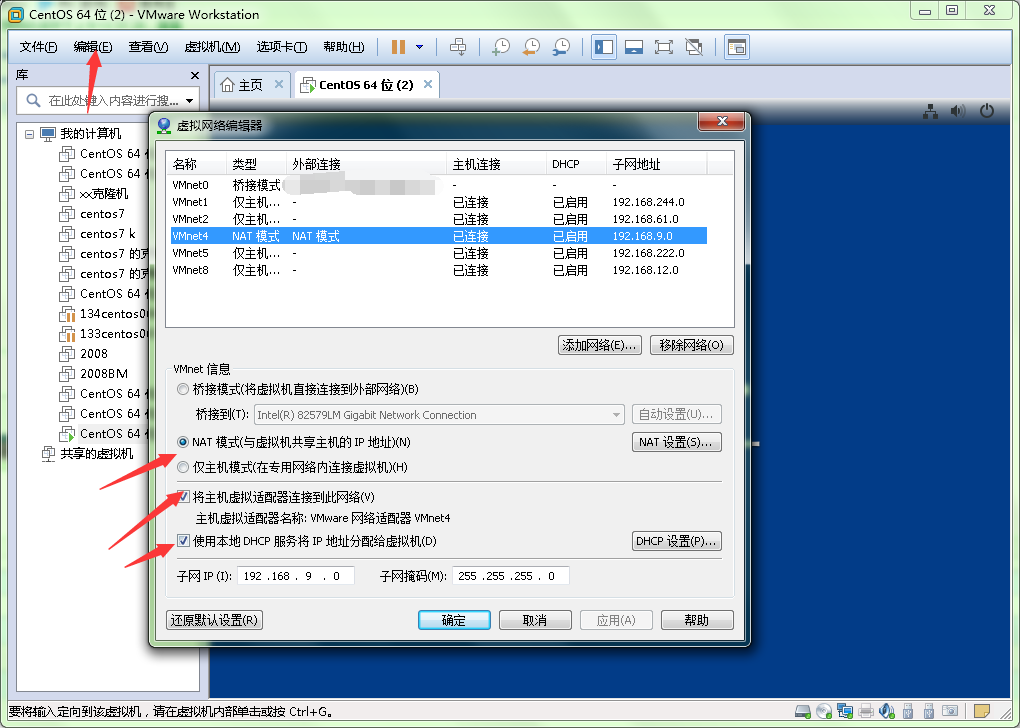Open DHCP 设置(P)... button

pos(677,541)
